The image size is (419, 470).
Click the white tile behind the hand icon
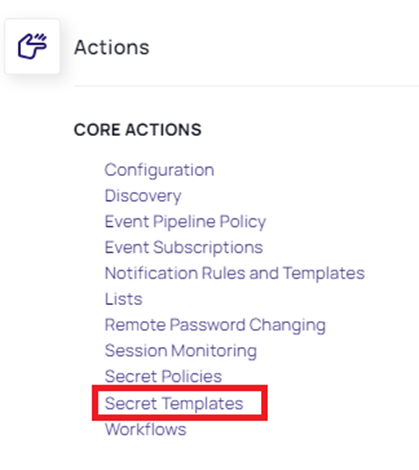[32, 46]
